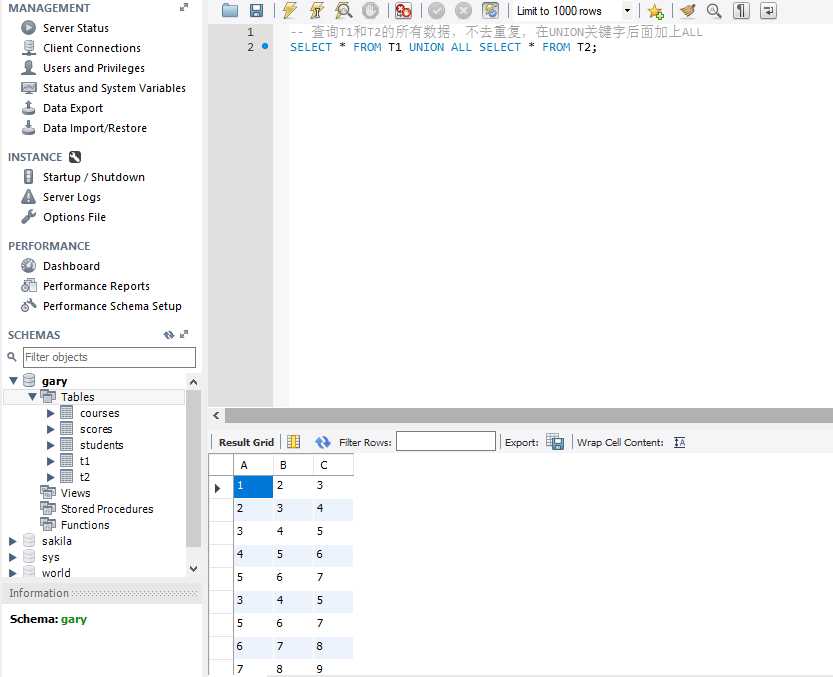Toggle breakpoint dot on line 2
Screen dimensions: 833x677
[265, 46]
